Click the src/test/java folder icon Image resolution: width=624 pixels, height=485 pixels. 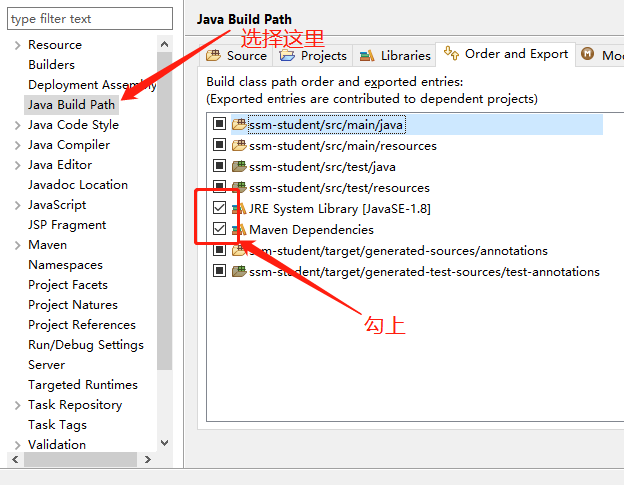coord(239,166)
